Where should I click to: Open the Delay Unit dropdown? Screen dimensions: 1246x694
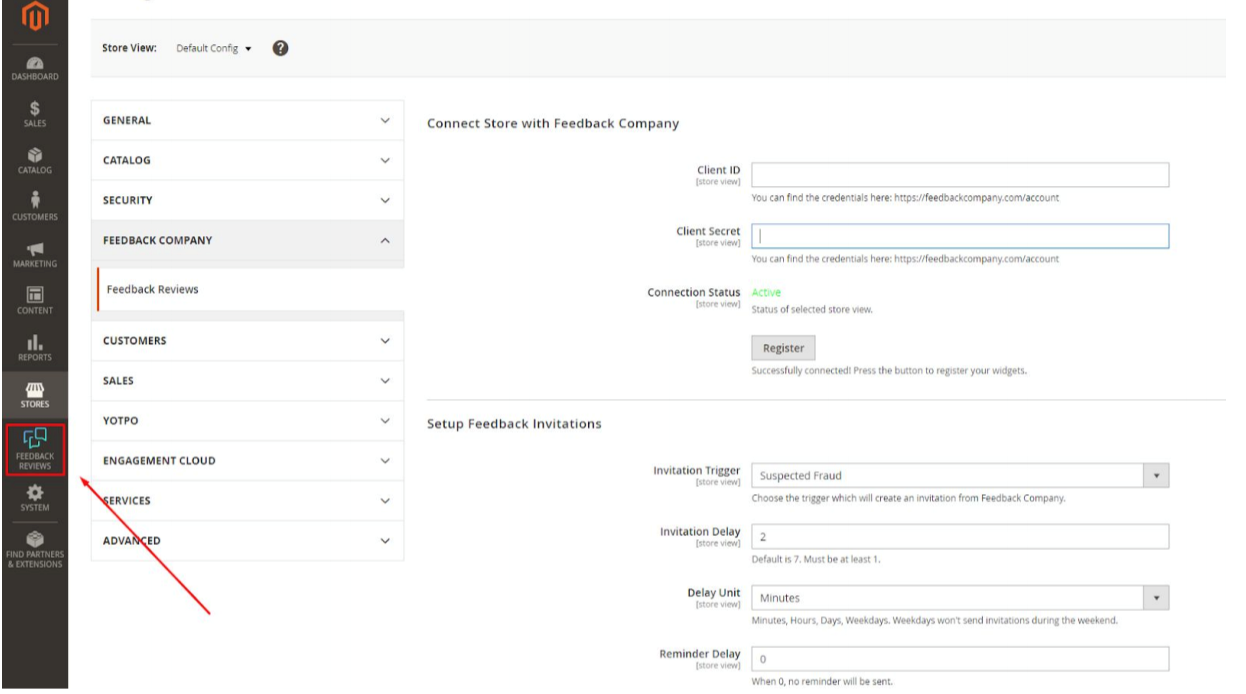[959, 598]
